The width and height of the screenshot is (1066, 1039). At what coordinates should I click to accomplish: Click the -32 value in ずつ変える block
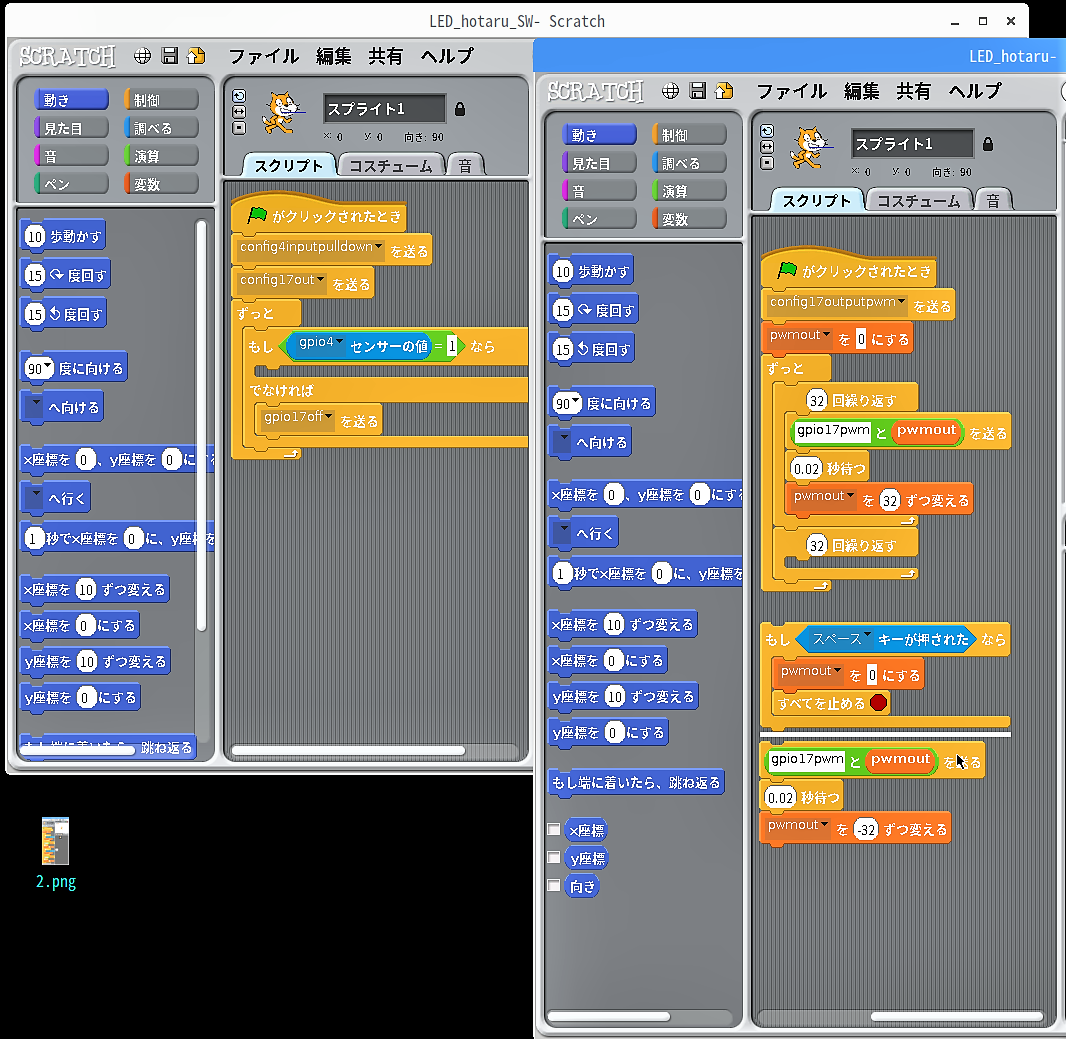coord(866,830)
